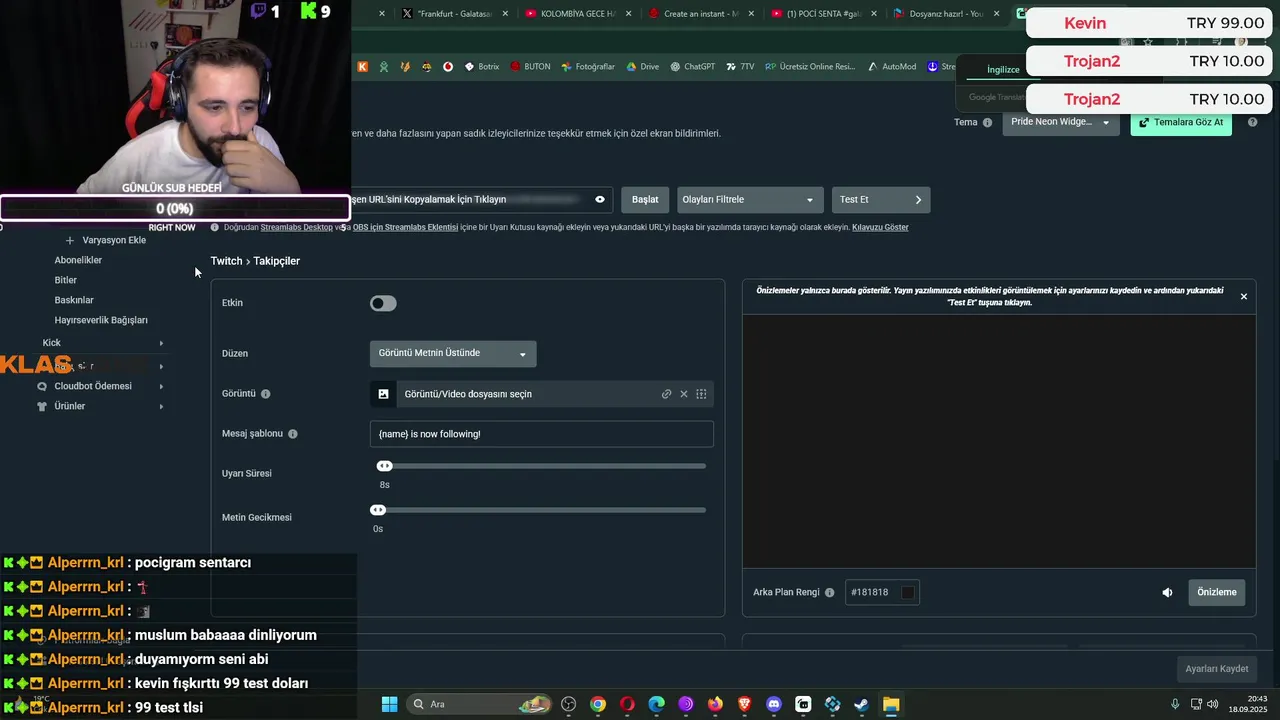Click the Arka Plan Rengi color swatch
The image size is (1280, 720).
(x=908, y=592)
